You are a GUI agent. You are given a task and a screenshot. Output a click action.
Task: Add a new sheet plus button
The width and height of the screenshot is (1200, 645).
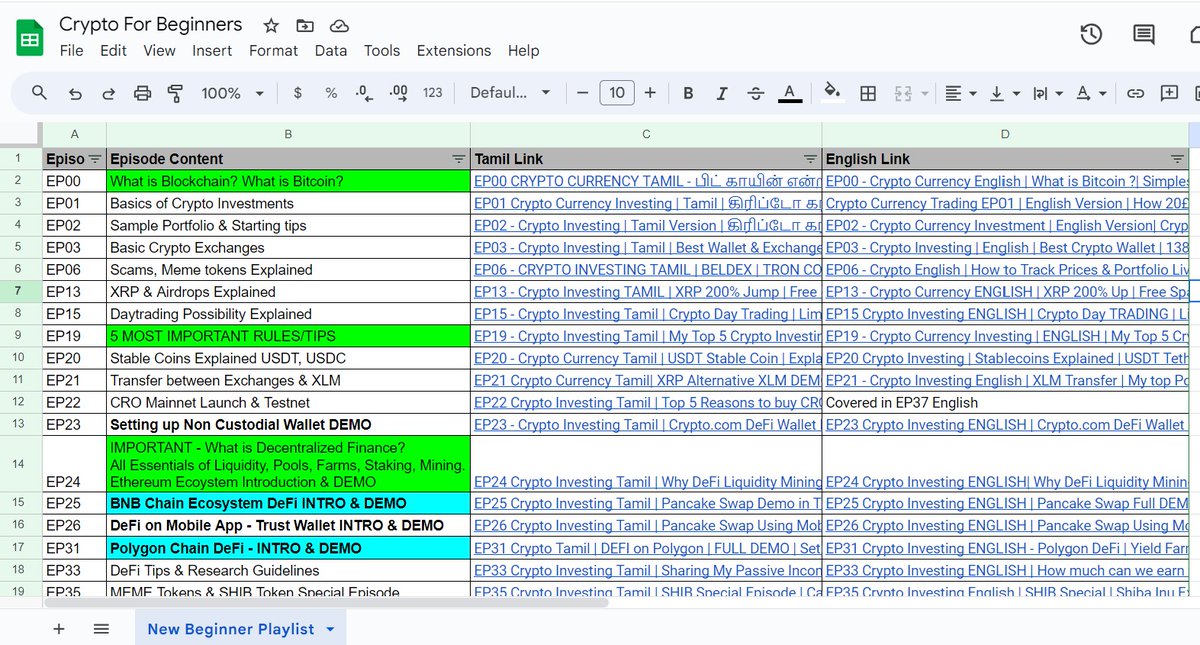[58, 629]
